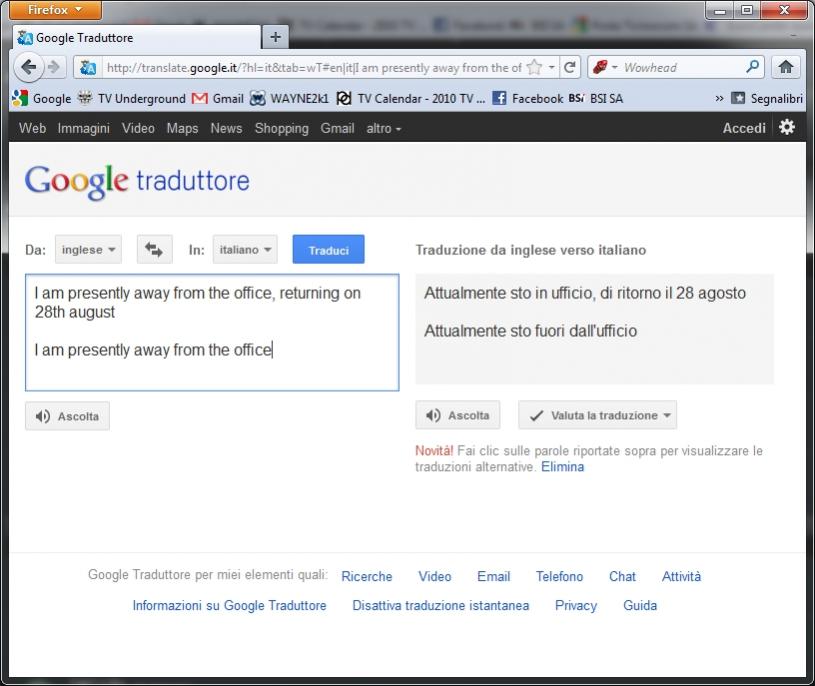Go to Web in Google bar
815x686 pixels.
(x=32, y=128)
